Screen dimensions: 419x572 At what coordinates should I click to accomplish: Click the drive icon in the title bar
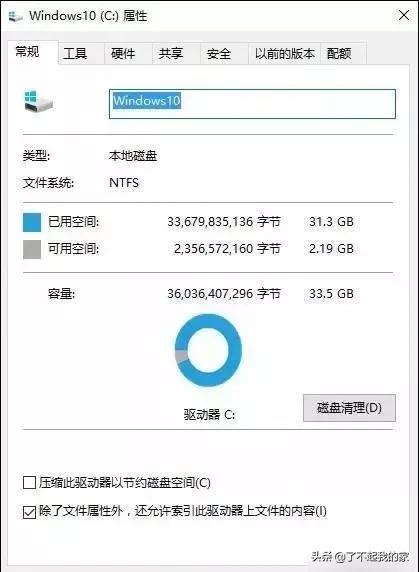click(x=16, y=16)
